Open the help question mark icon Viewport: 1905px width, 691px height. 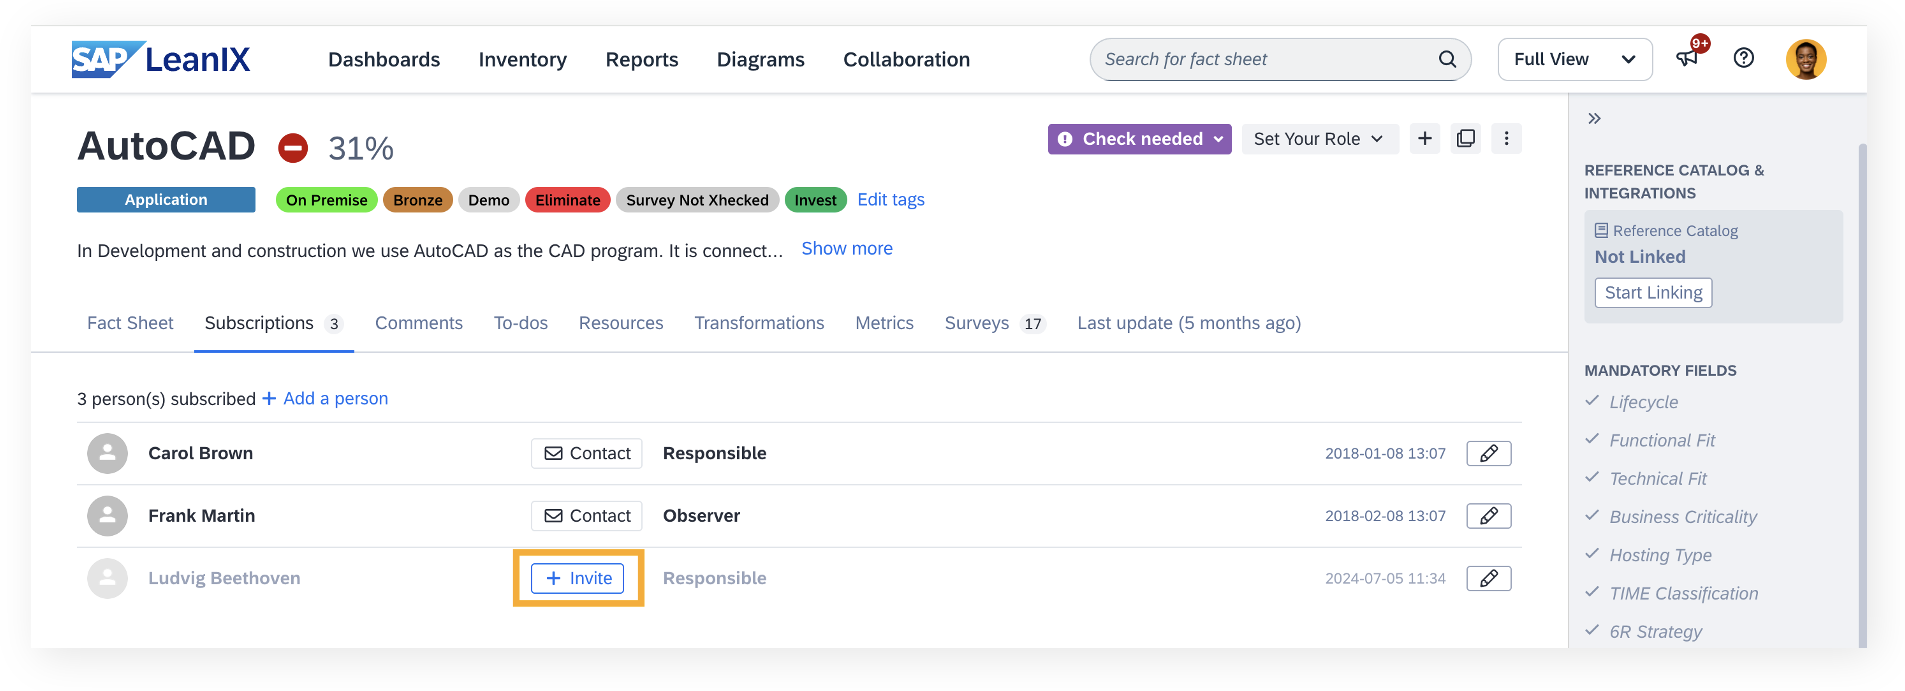[1744, 58]
